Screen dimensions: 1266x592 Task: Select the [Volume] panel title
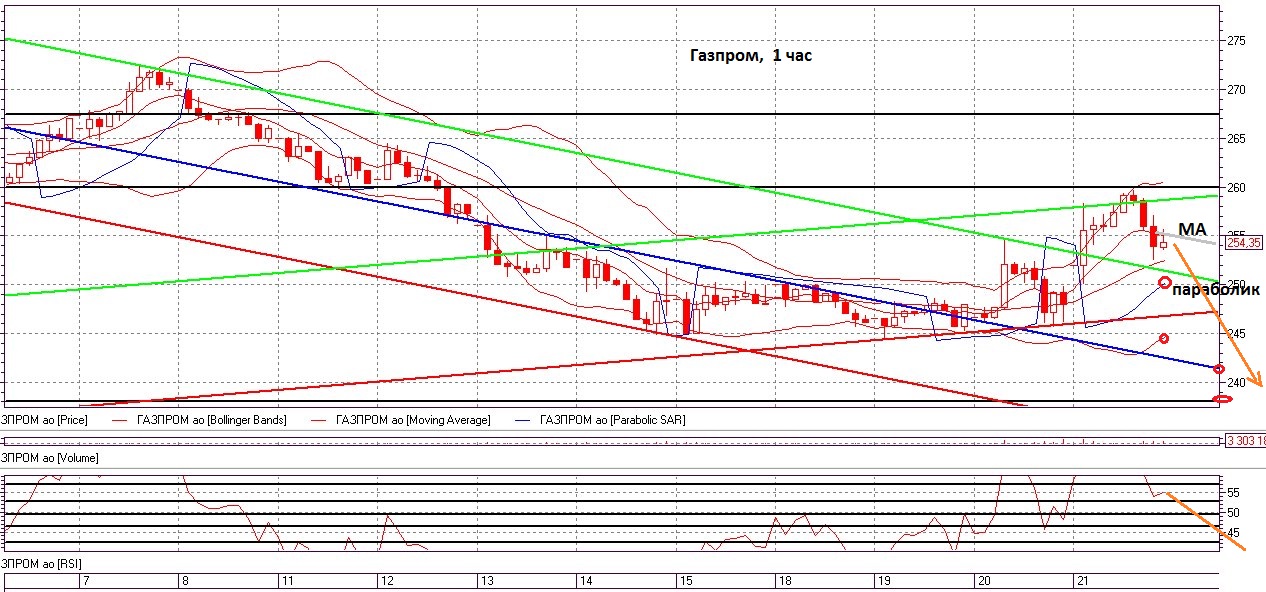tap(49, 457)
